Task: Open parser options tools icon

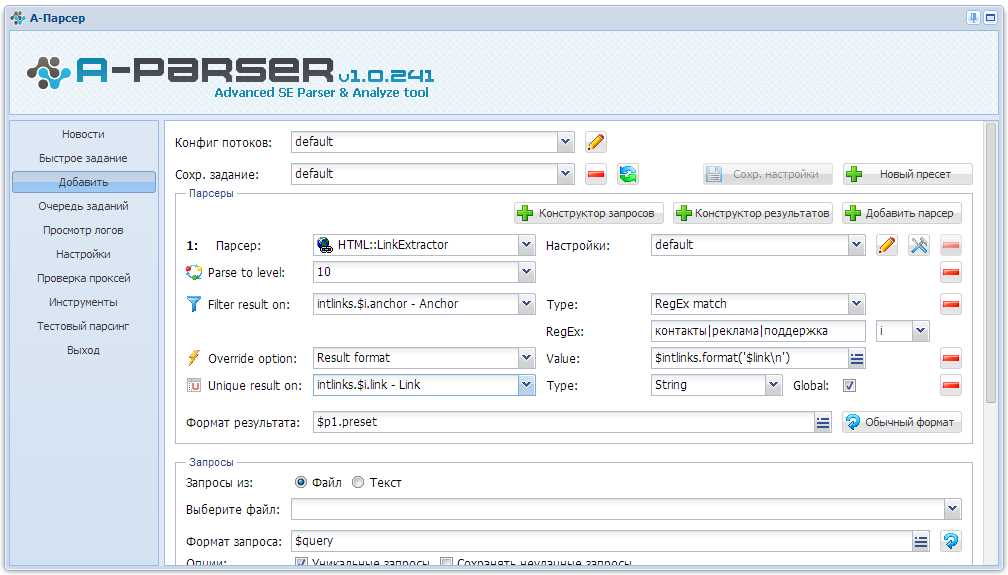Action: pyautogui.click(x=919, y=245)
